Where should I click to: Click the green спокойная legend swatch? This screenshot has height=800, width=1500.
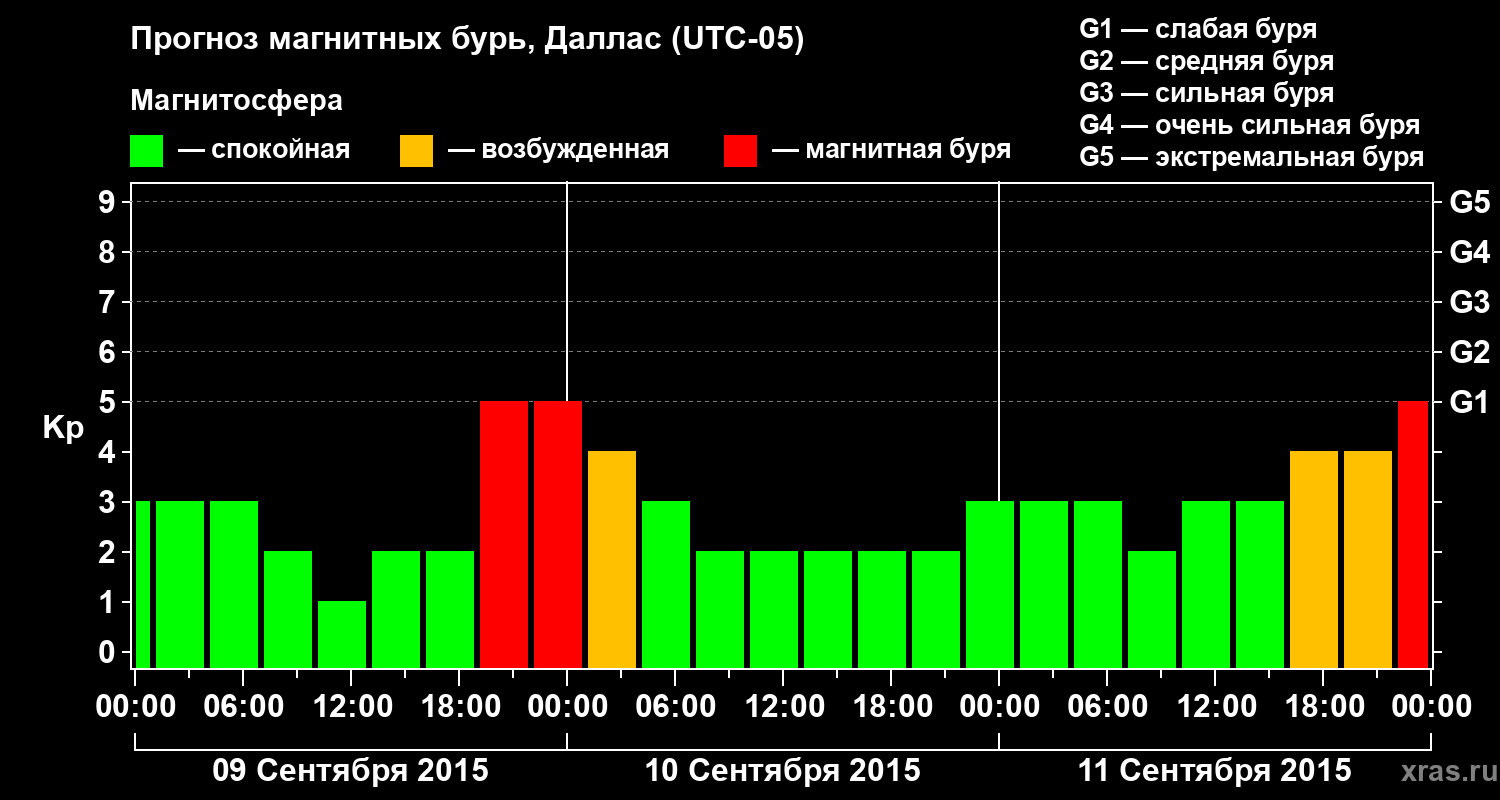147,150
